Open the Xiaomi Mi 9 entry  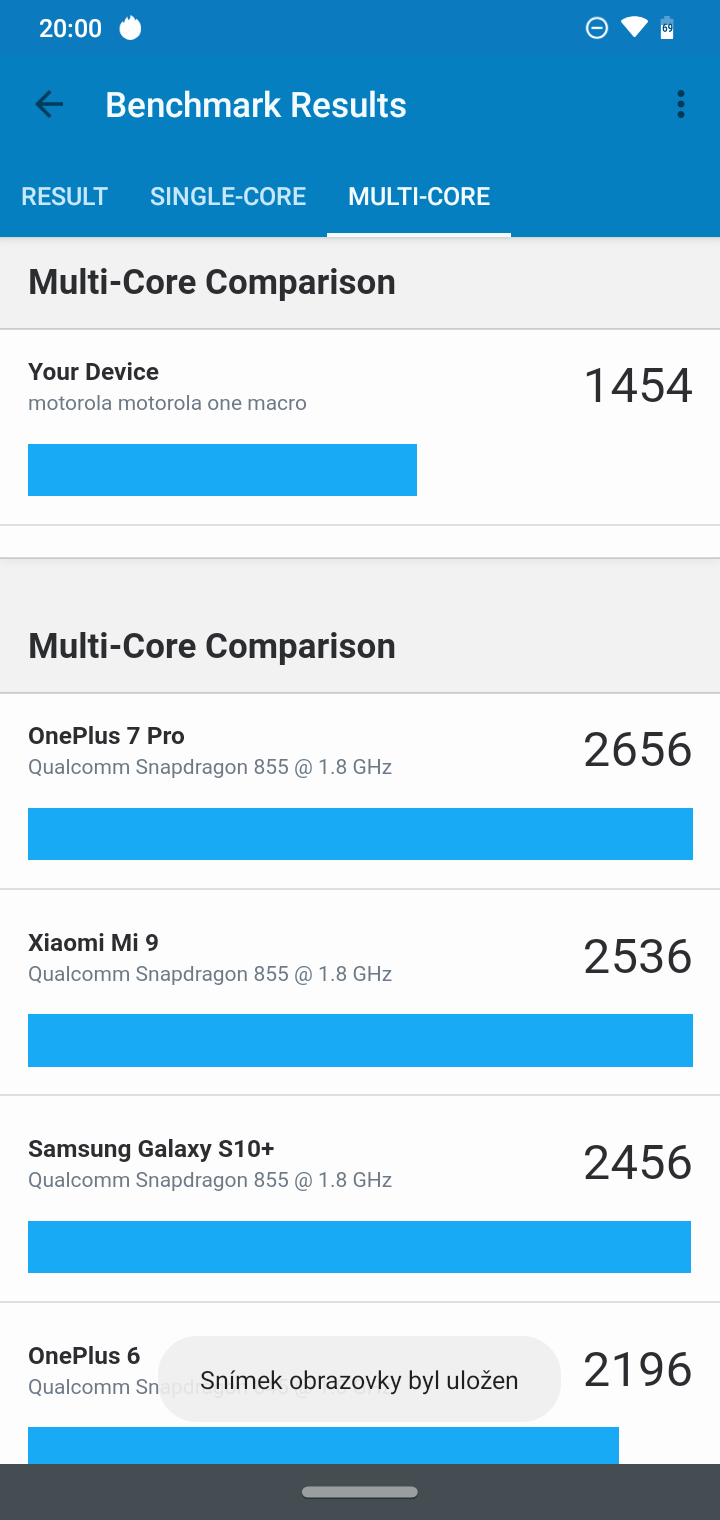(x=93, y=943)
